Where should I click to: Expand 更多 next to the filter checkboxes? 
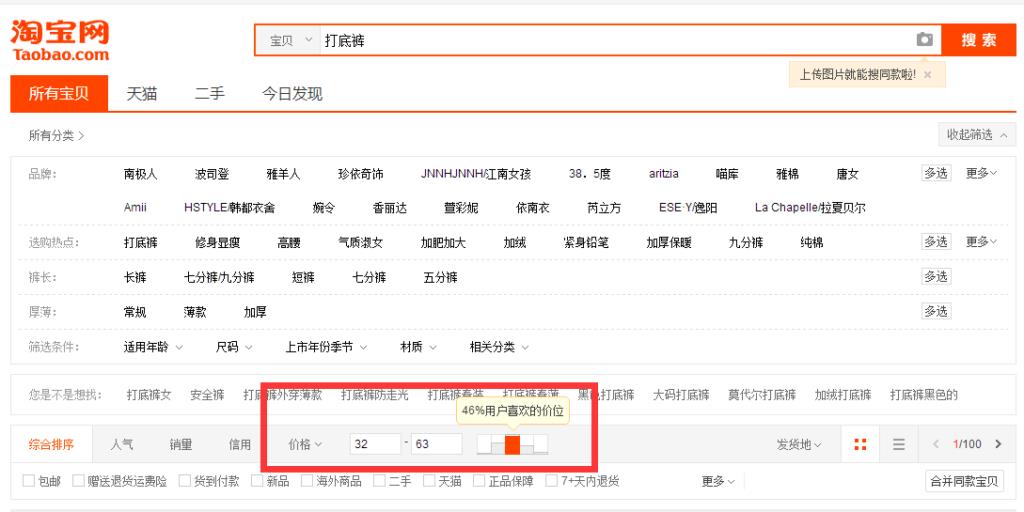(718, 481)
